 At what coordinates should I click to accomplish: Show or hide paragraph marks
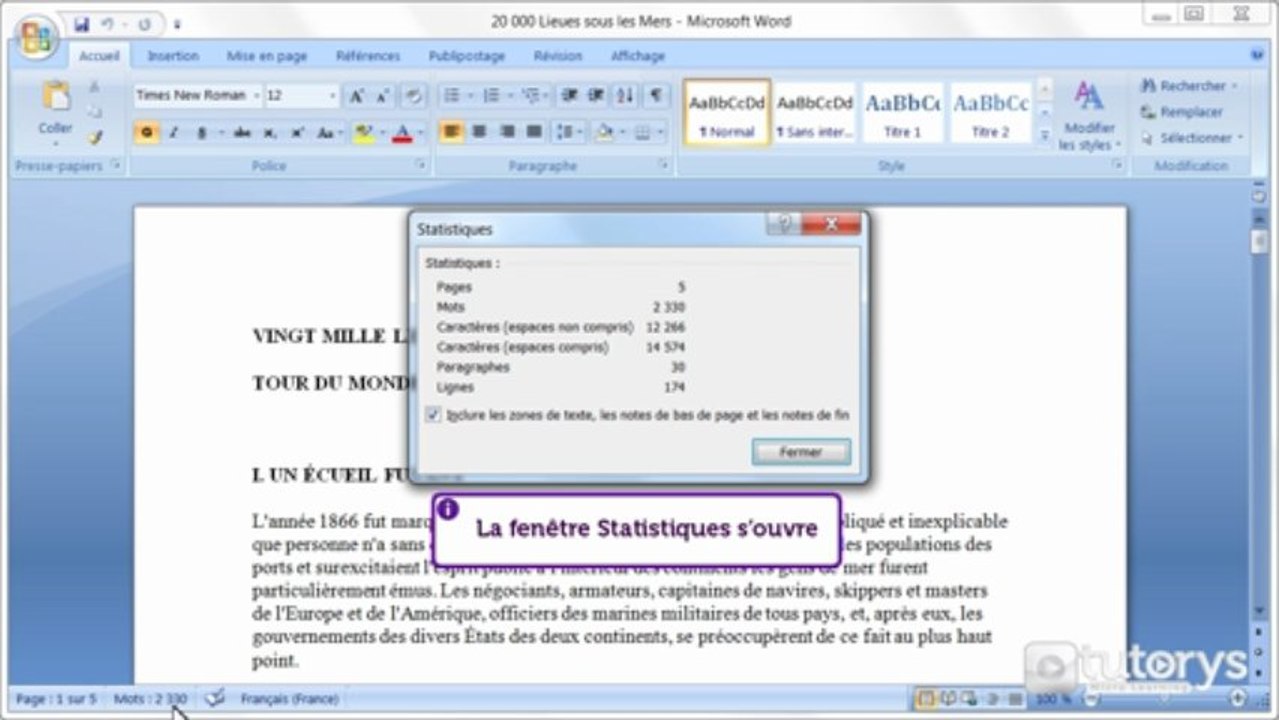coord(655,96)
